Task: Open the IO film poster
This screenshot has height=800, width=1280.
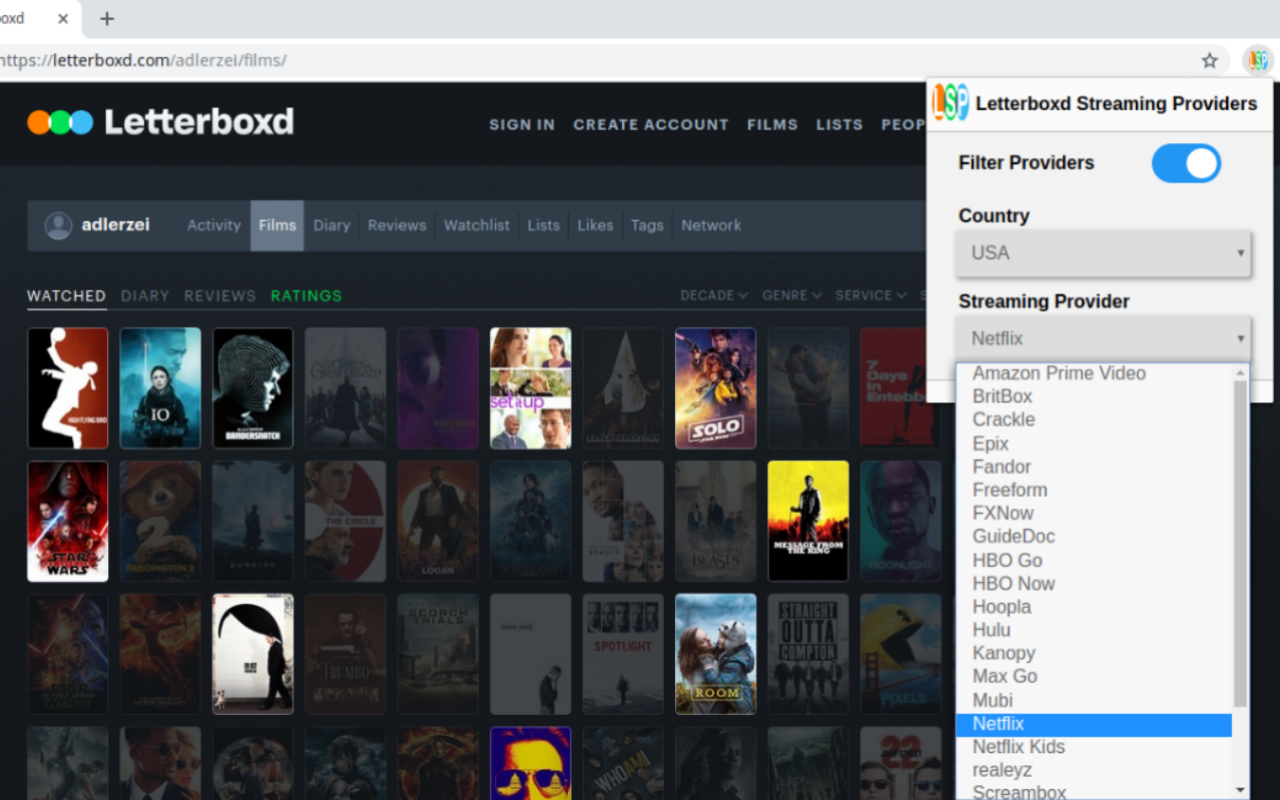Action: [160, 388]
